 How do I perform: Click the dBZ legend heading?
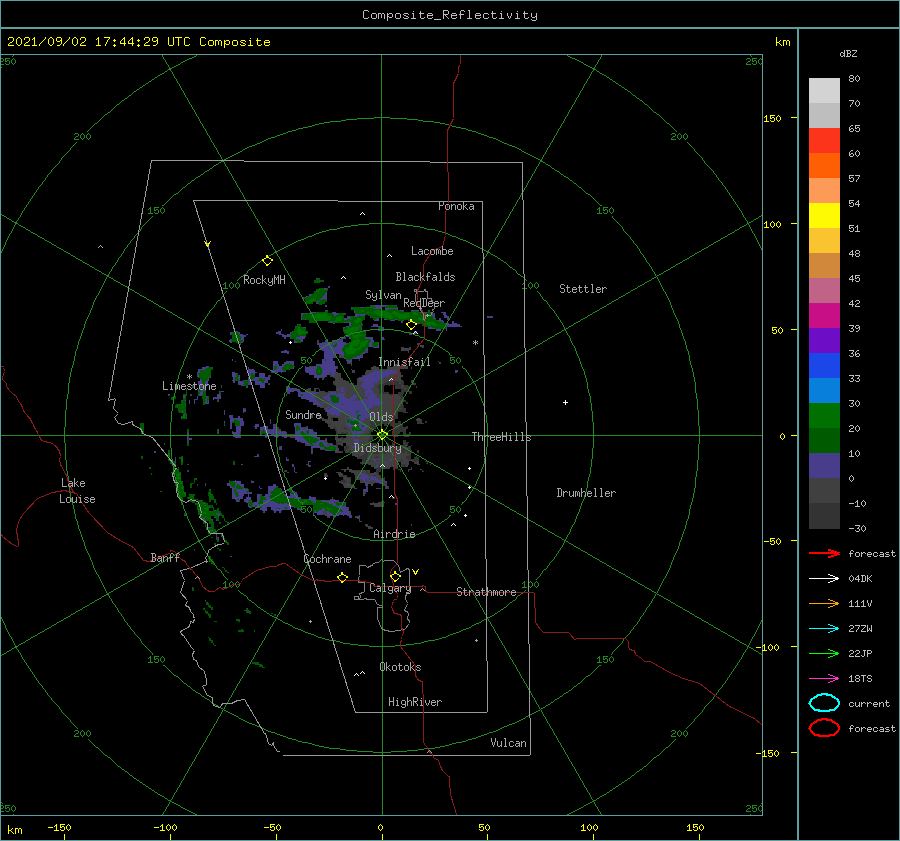(x=848, y=53)
